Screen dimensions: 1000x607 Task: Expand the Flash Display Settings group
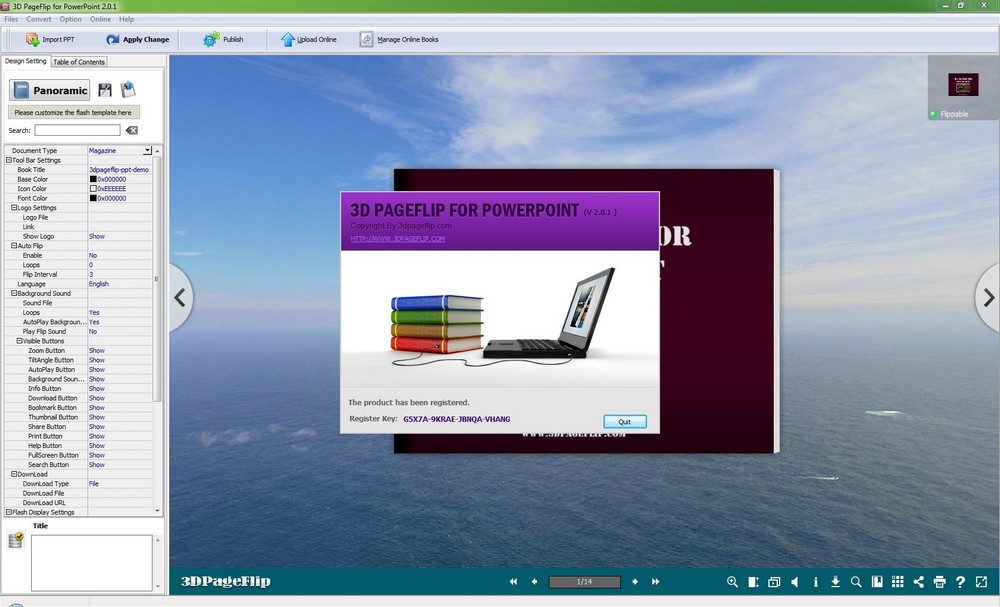9,512
